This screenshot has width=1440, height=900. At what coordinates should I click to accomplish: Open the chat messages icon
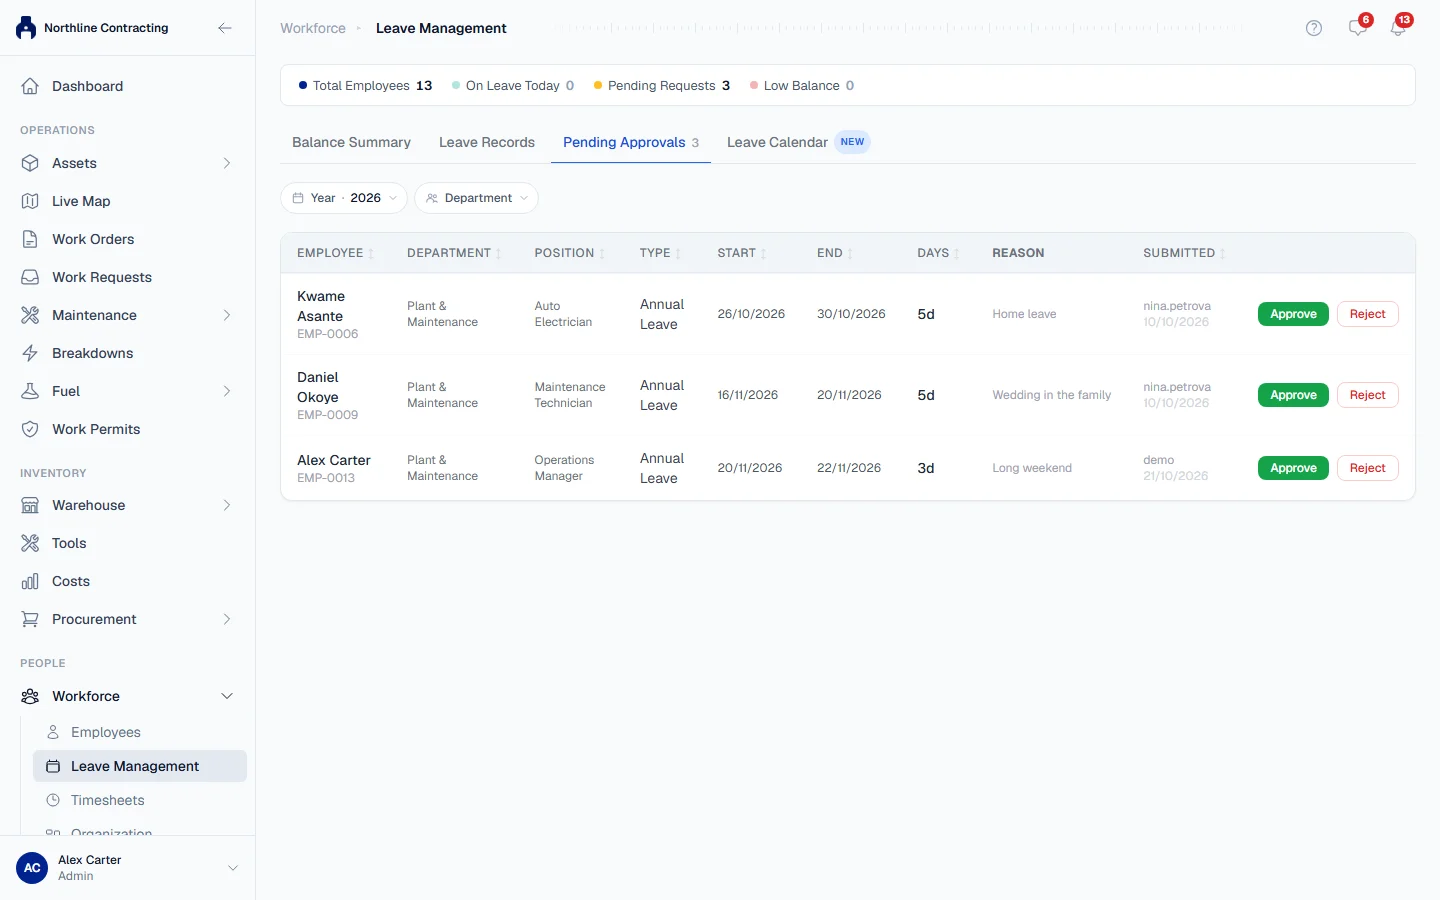click(1357, 28)
